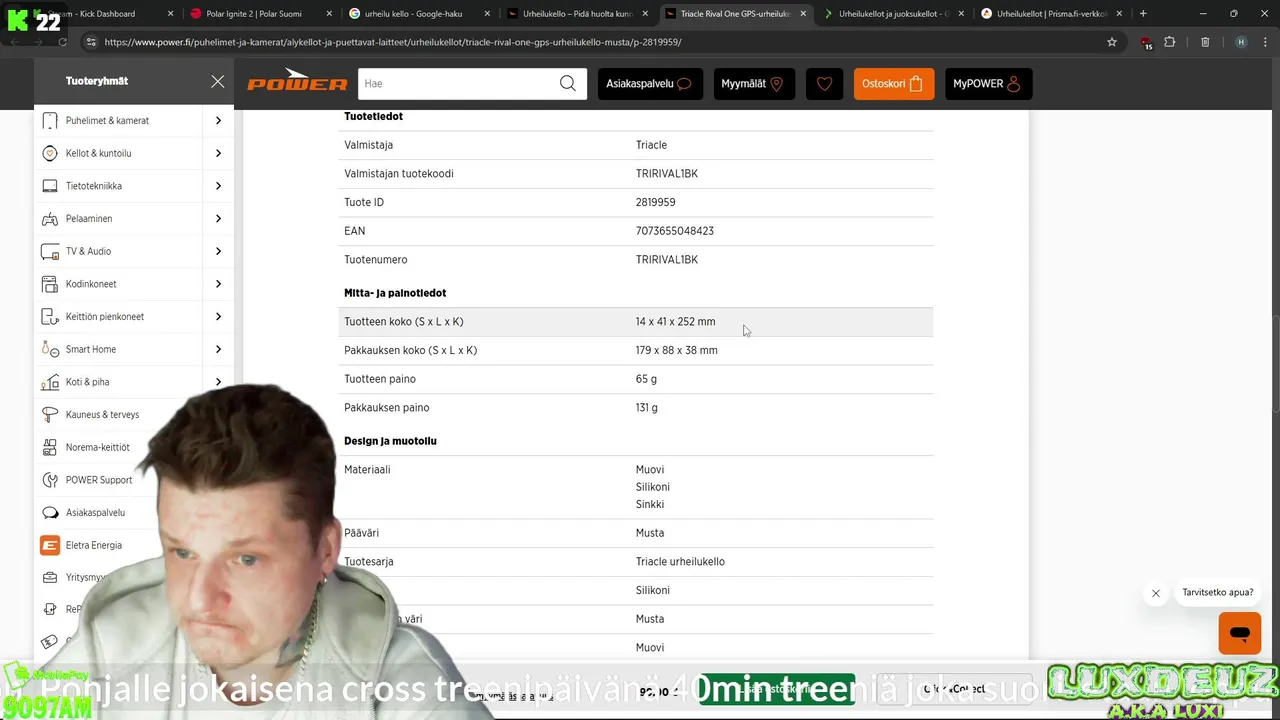Open Kellot & kuntoilu category

[x=98, y=154]
